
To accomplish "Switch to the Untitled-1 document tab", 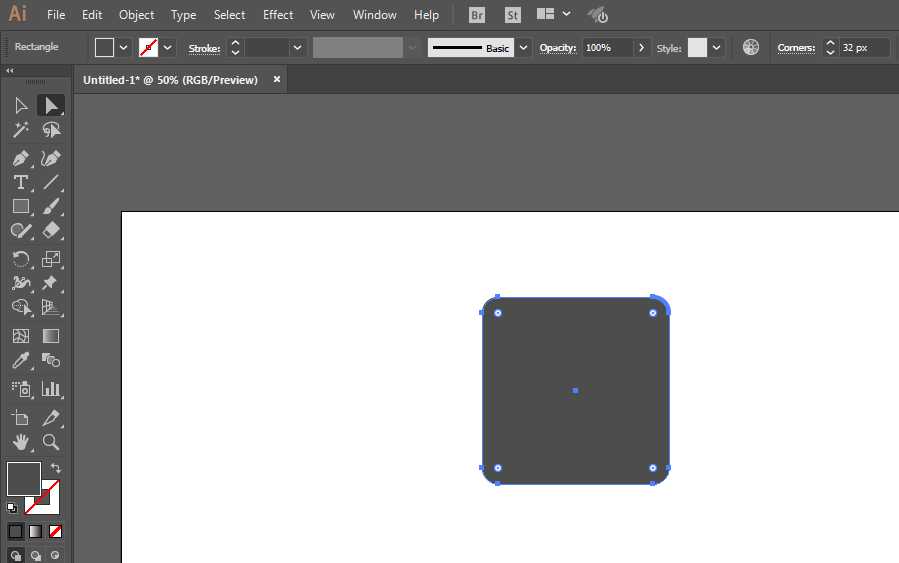I will (x=170, y=80).
